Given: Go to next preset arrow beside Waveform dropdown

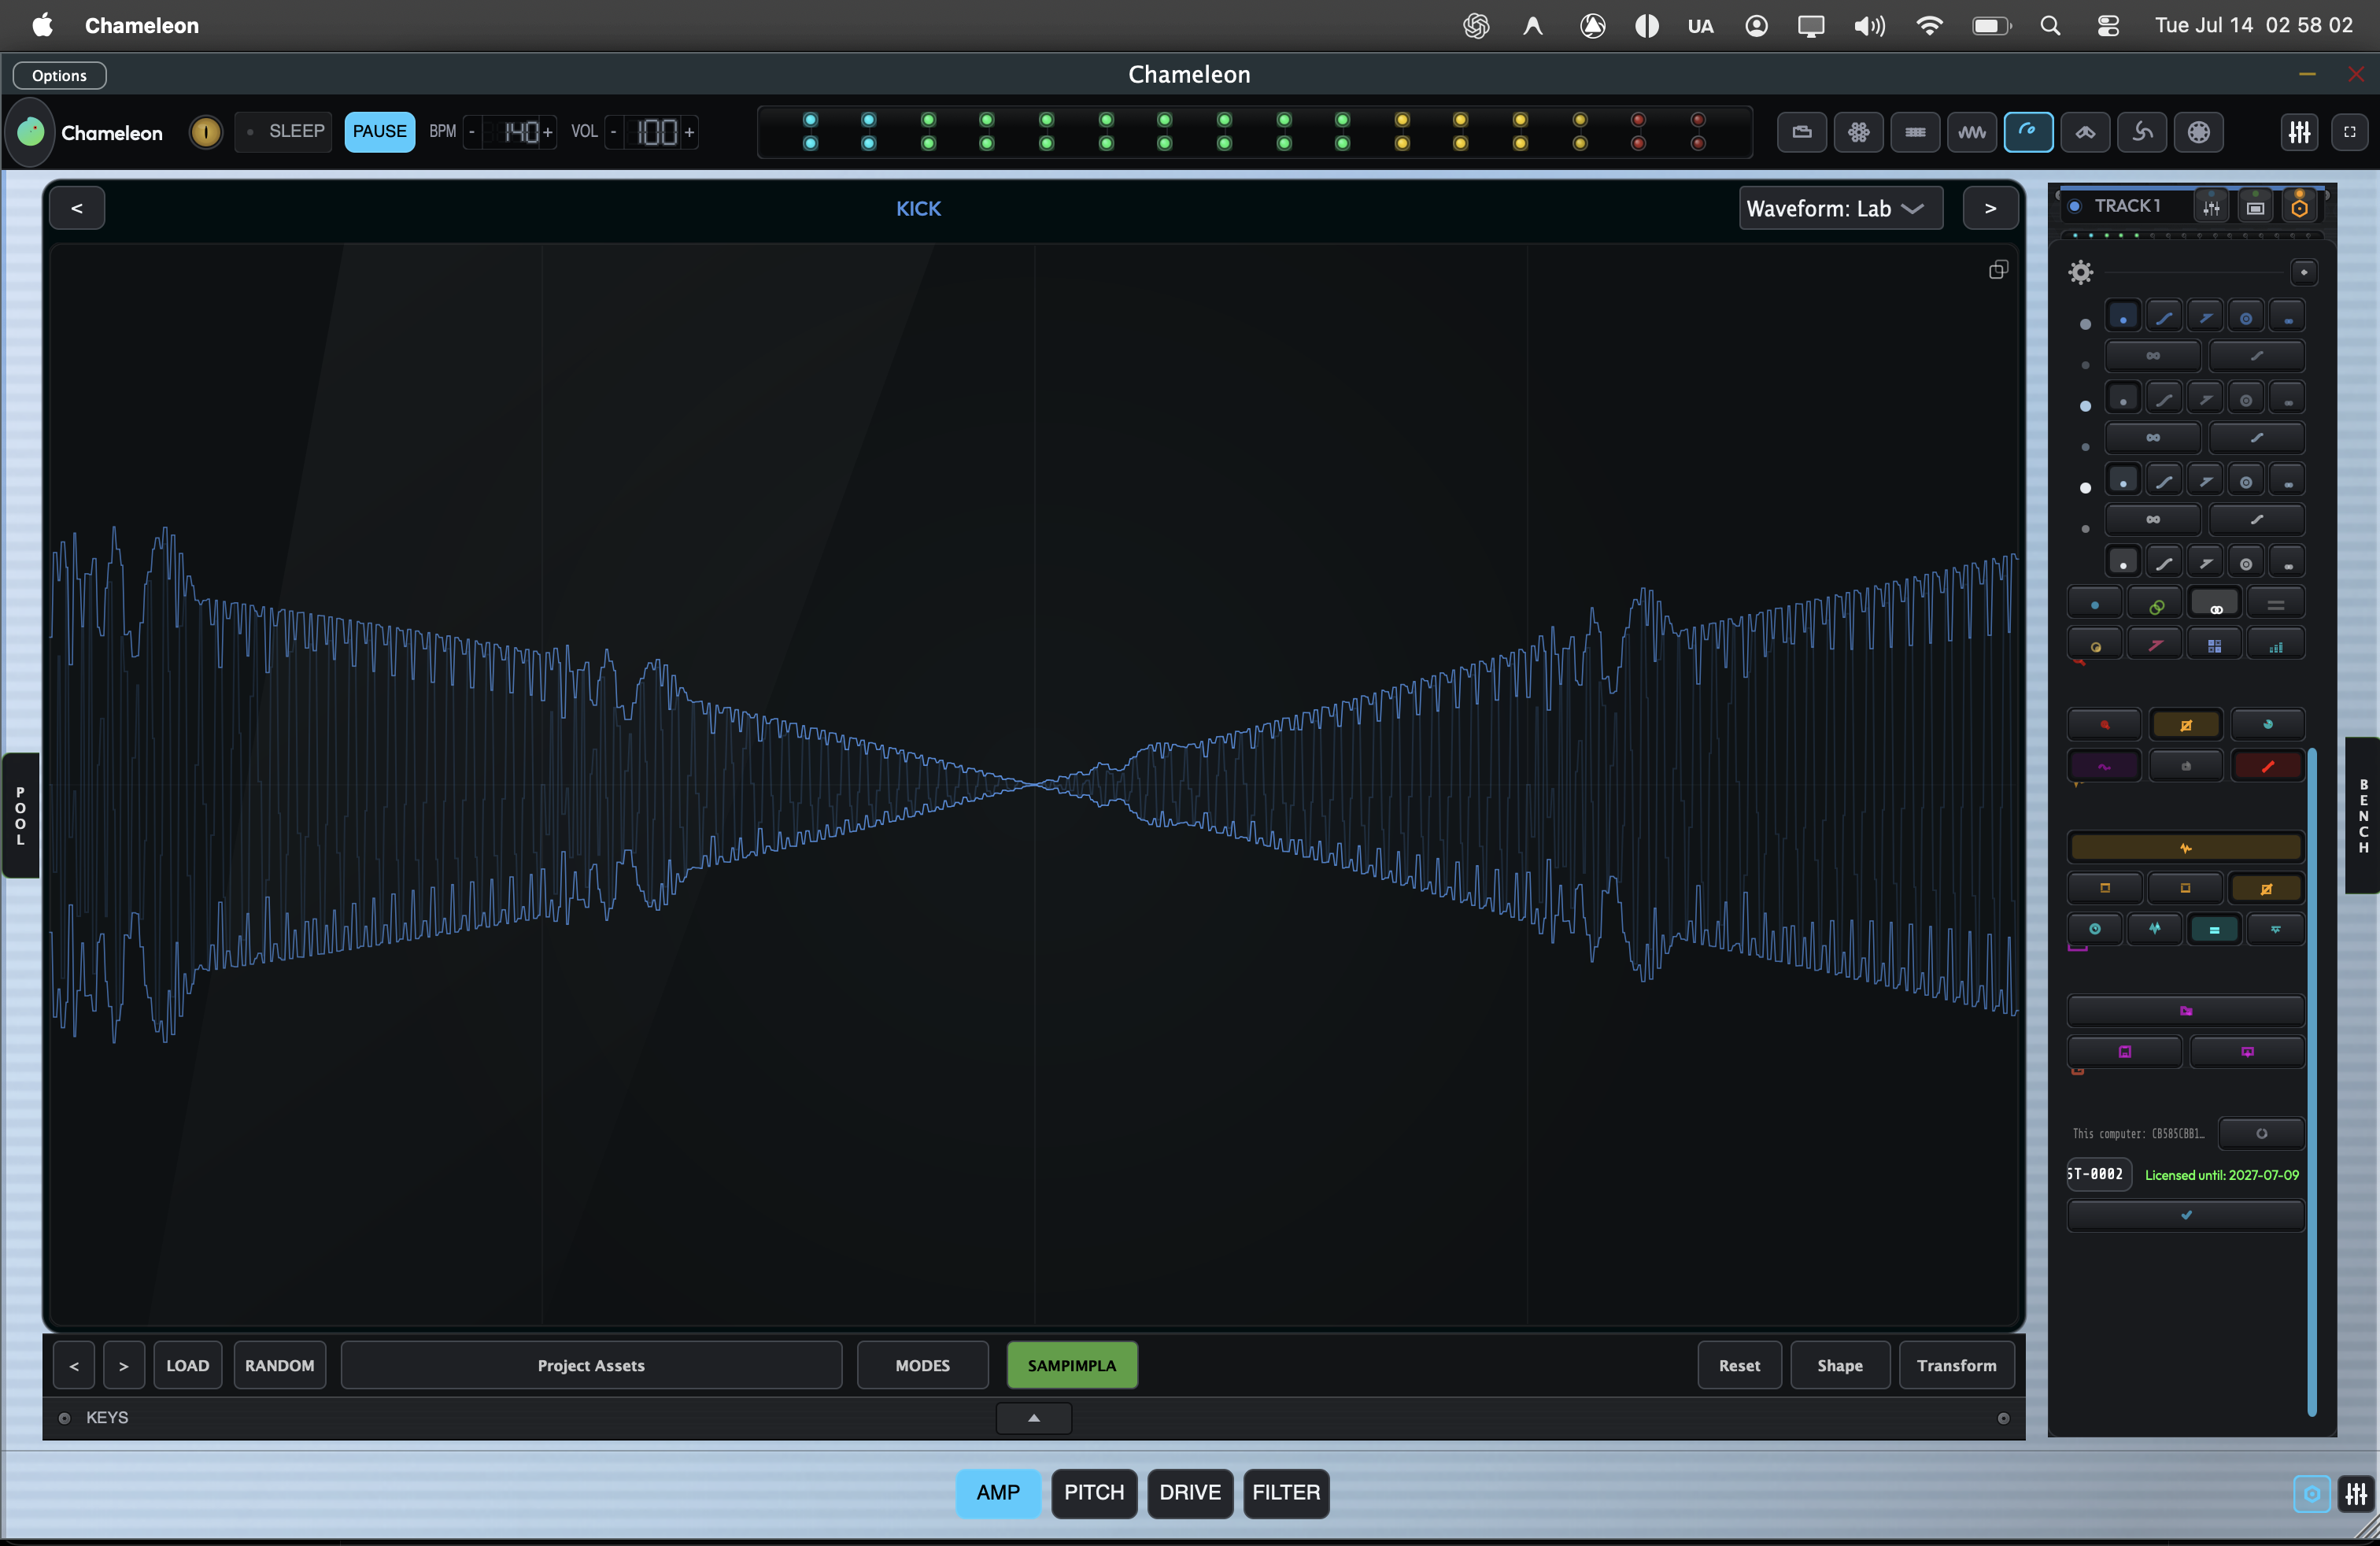Looking at the screenshot, I should [x=1990, y=208].
